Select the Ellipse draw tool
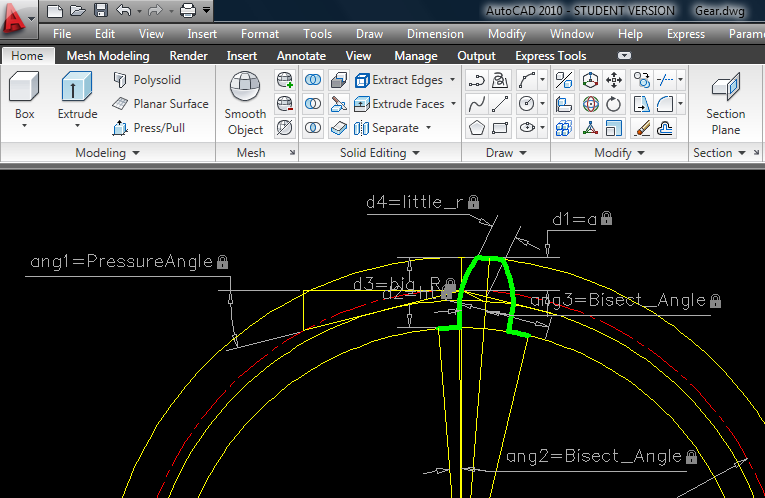 tap(527, 128)
